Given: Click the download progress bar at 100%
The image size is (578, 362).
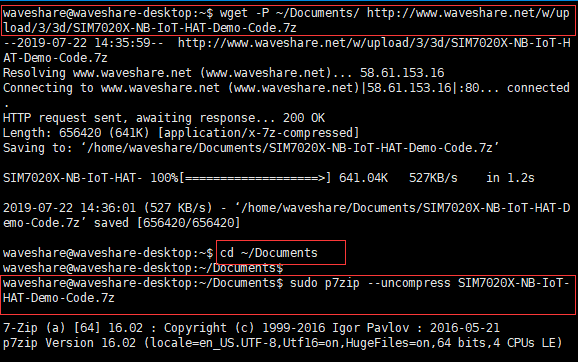Looking at the screenshot, I should (x=255, y=178).
